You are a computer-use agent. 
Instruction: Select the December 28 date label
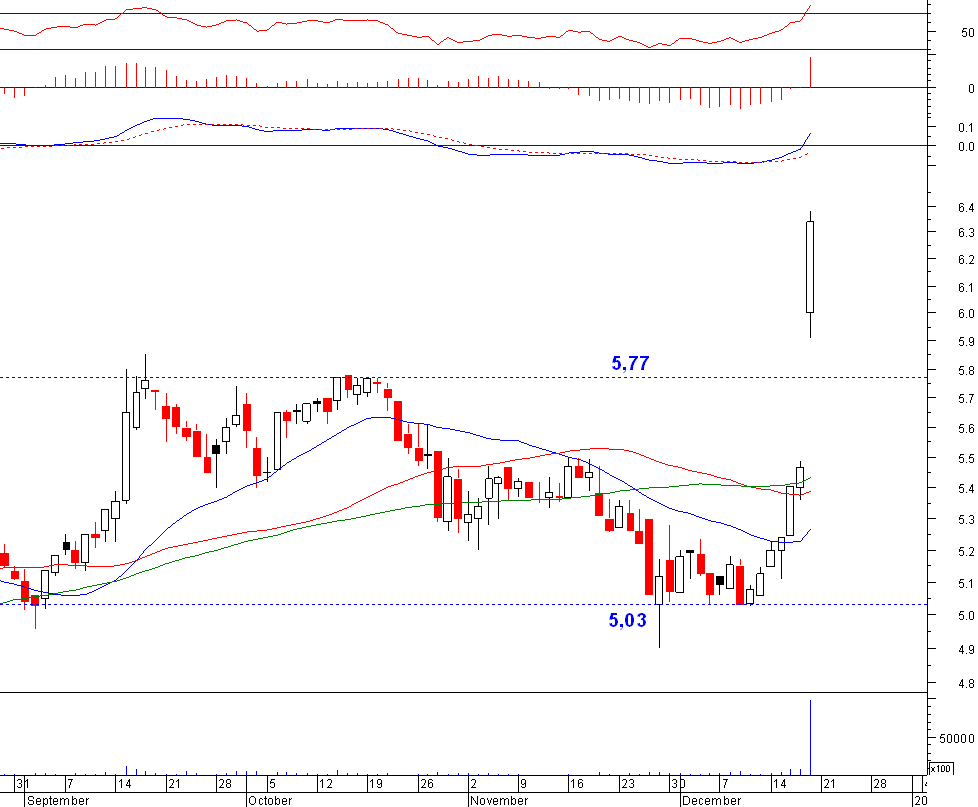coord(879,784)
